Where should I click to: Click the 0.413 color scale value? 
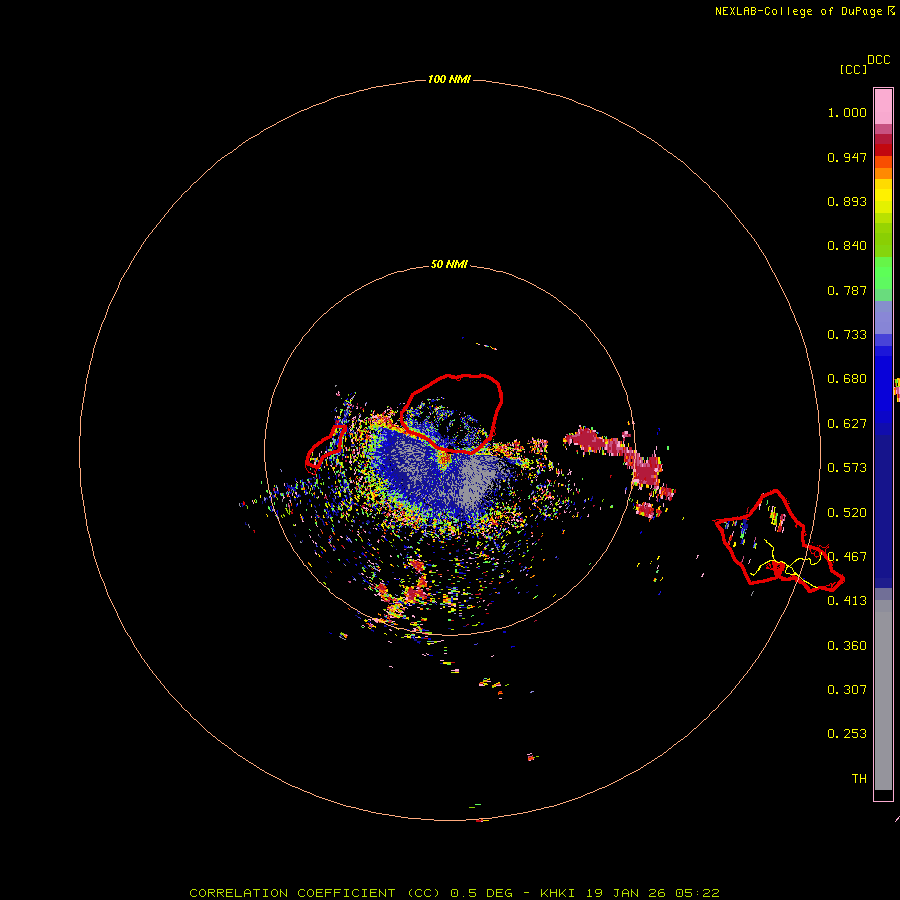[x=847, y=601]
